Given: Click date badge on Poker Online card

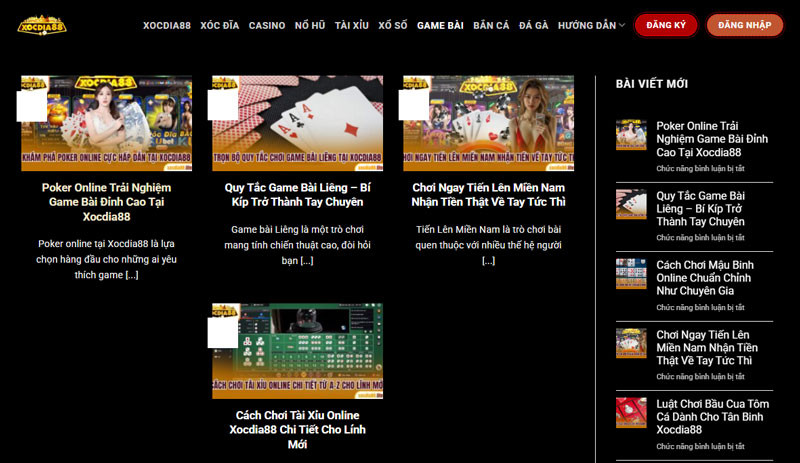Looking at the screenshot, I should 32,106.
